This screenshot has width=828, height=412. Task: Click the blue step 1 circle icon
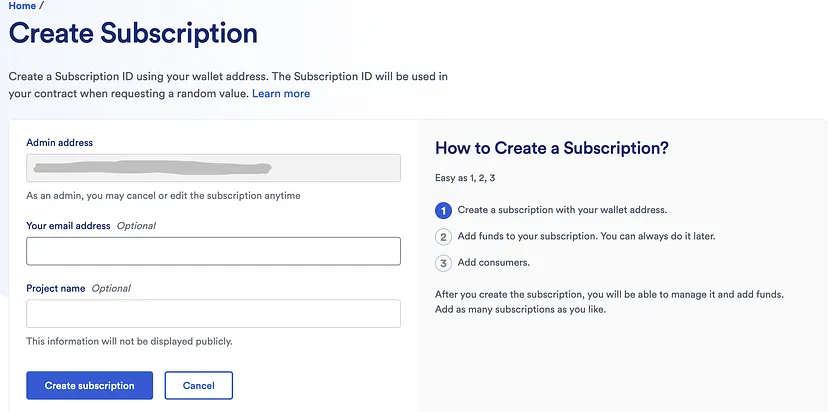[x=444, y=211]
